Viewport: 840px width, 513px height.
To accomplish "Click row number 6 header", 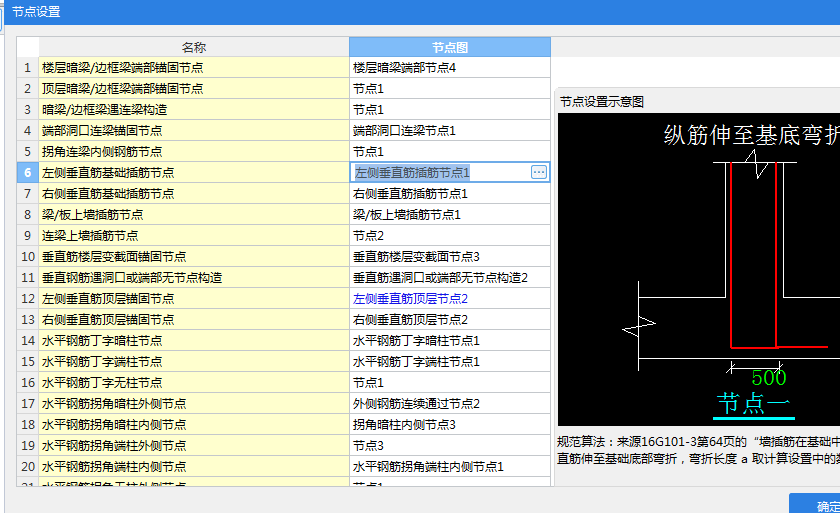I will pos(27,172).
